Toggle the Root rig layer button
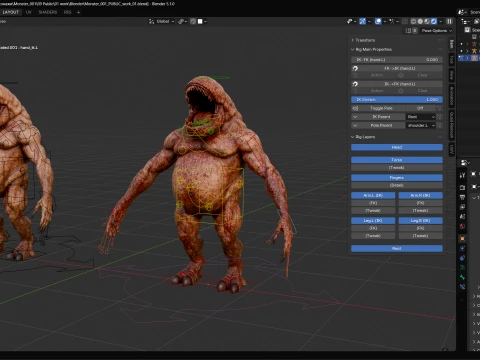The height and width of the screenshot is (360, 480). point(397,248)
